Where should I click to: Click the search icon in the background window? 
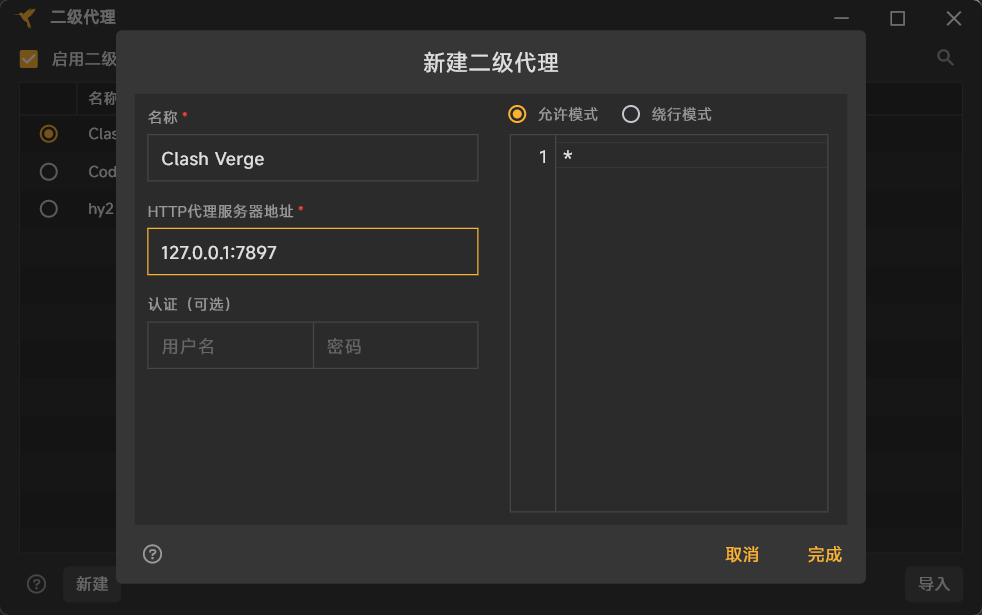945,58
